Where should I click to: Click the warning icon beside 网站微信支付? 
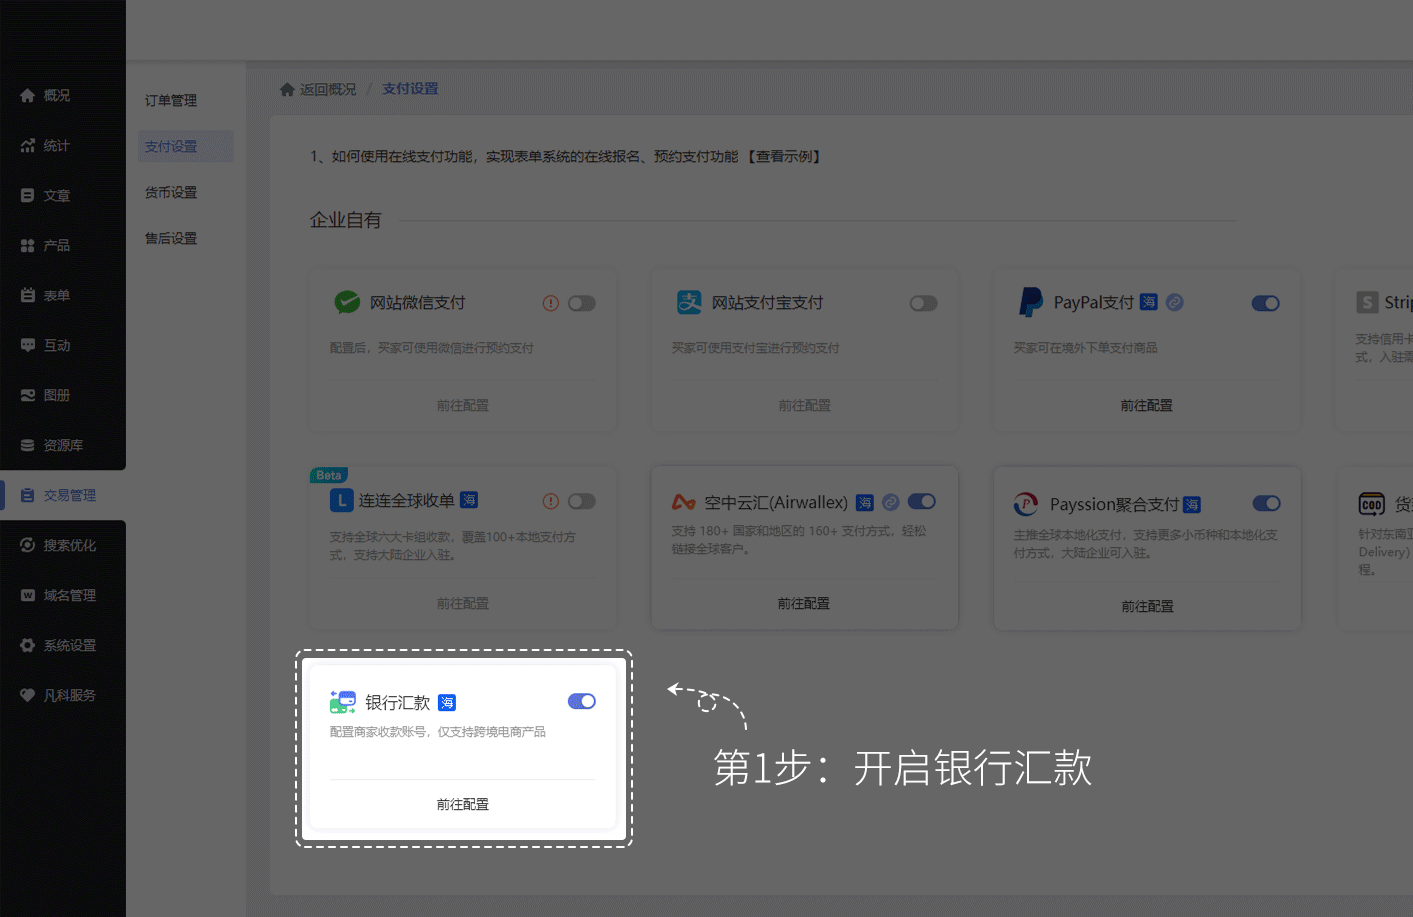[x=551, y=303]
